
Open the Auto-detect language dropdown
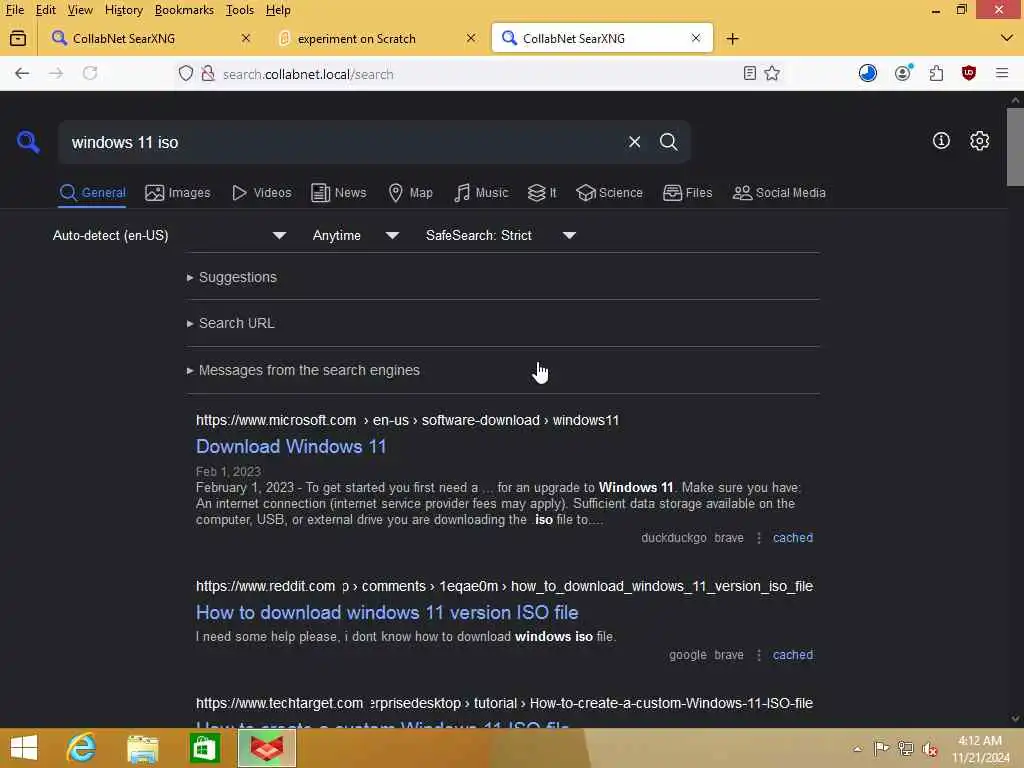coord(169,235)
